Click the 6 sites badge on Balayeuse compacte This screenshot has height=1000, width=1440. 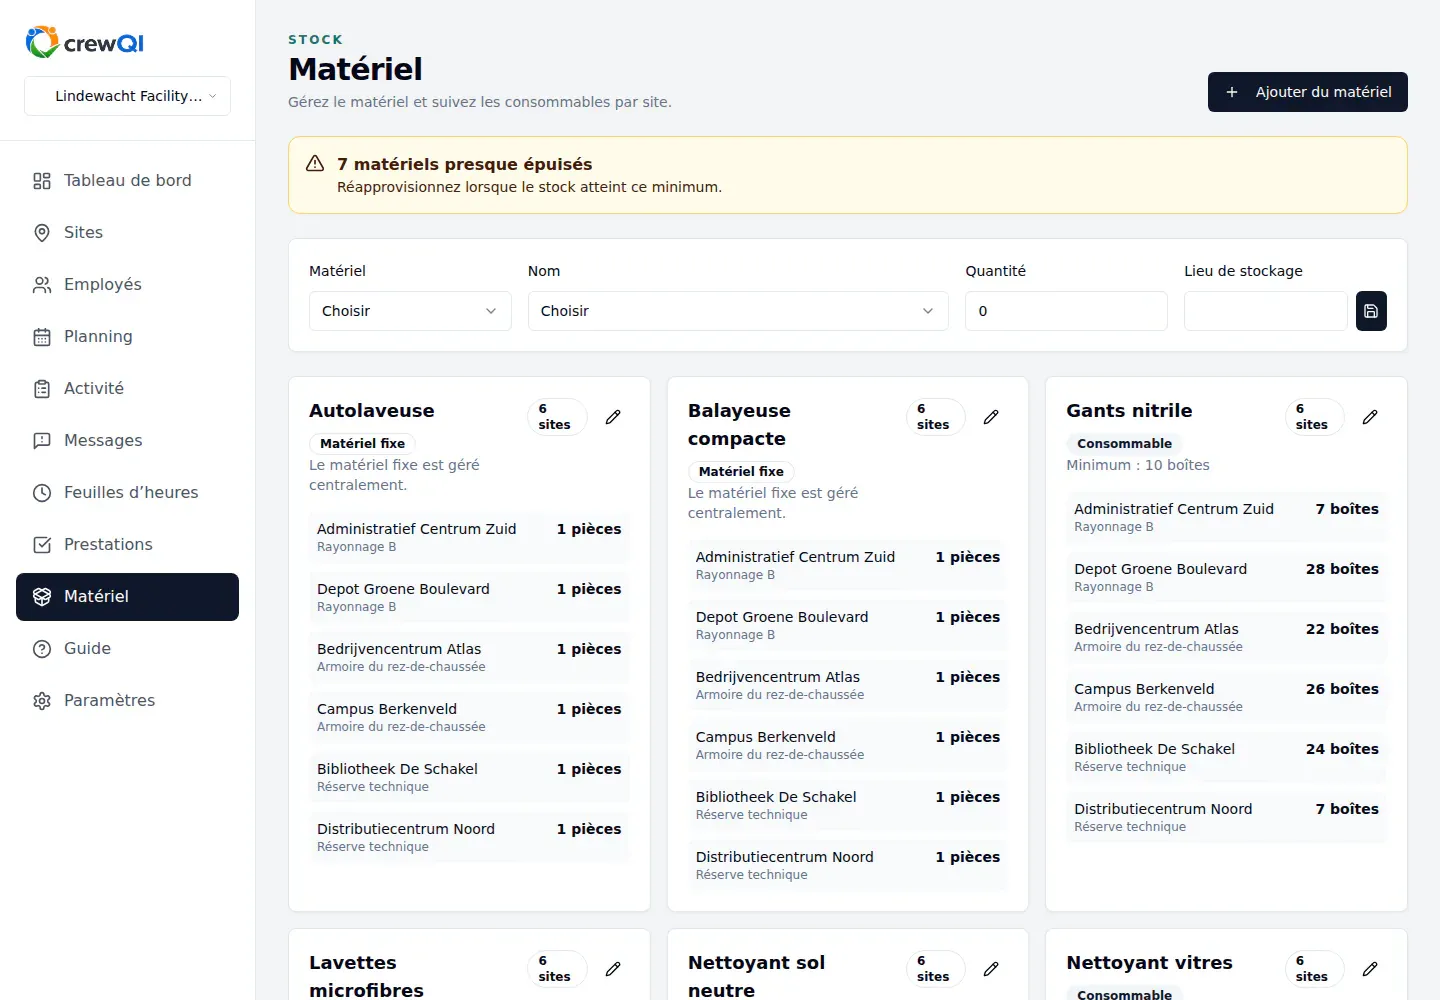pyautogui.click(x=935, y=417)
